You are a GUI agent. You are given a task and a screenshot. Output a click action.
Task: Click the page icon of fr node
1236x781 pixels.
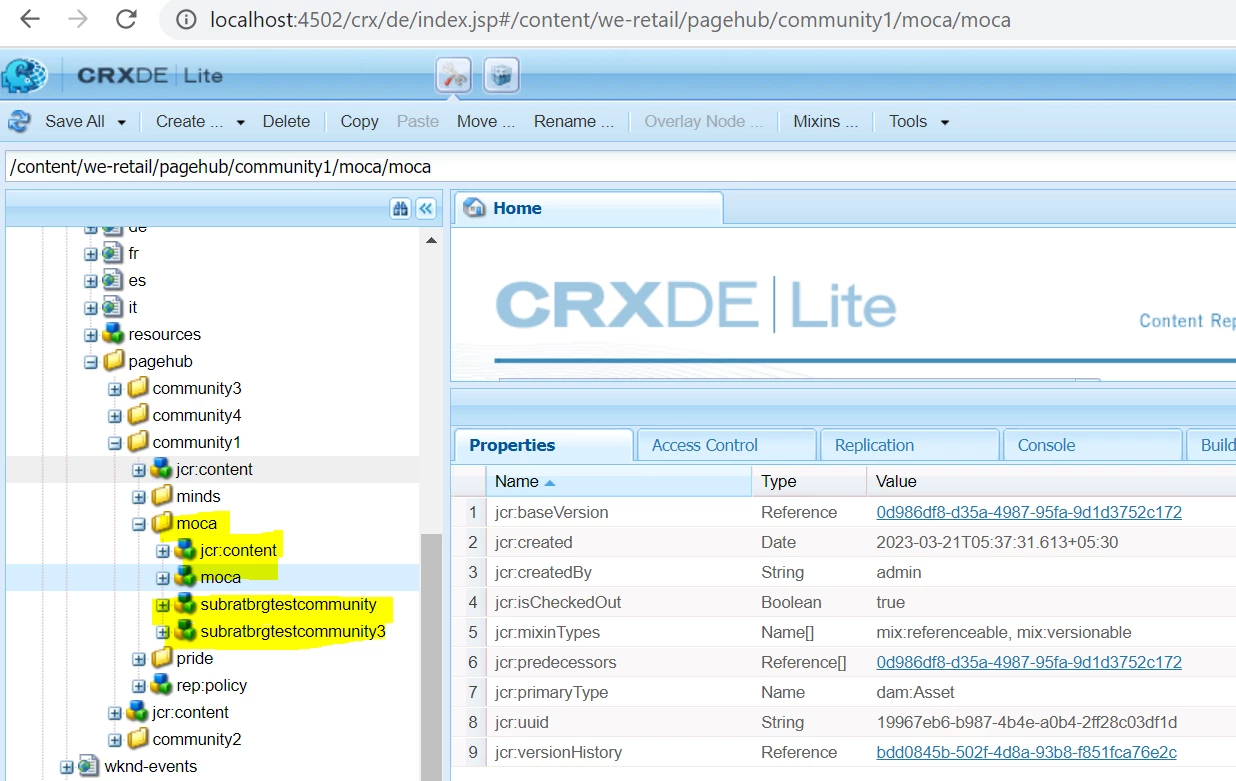pyautogui.click(x=112, y=254)
